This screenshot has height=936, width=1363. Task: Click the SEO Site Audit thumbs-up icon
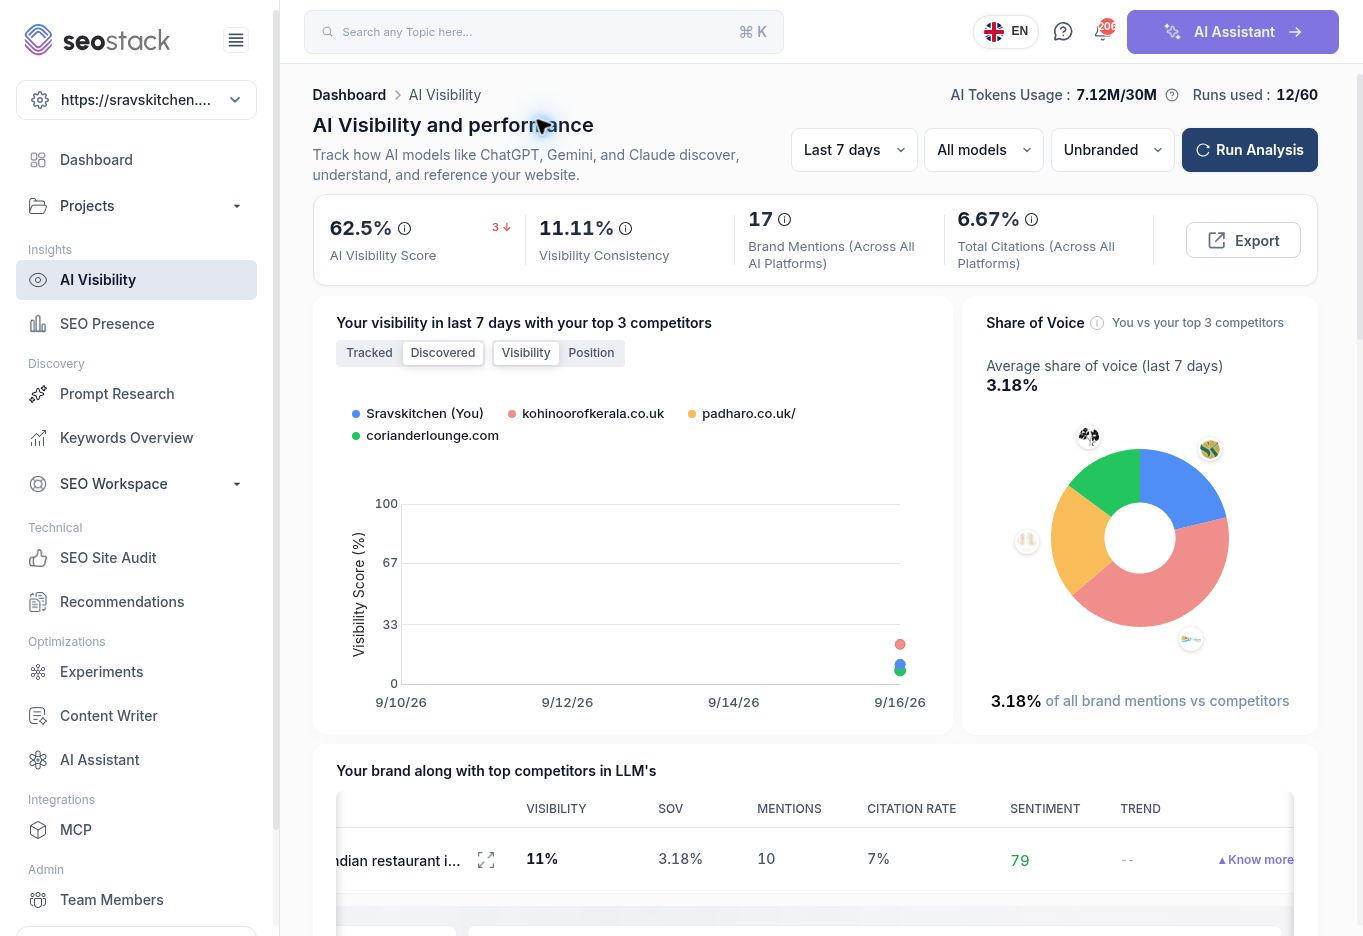tap(38, 558)
